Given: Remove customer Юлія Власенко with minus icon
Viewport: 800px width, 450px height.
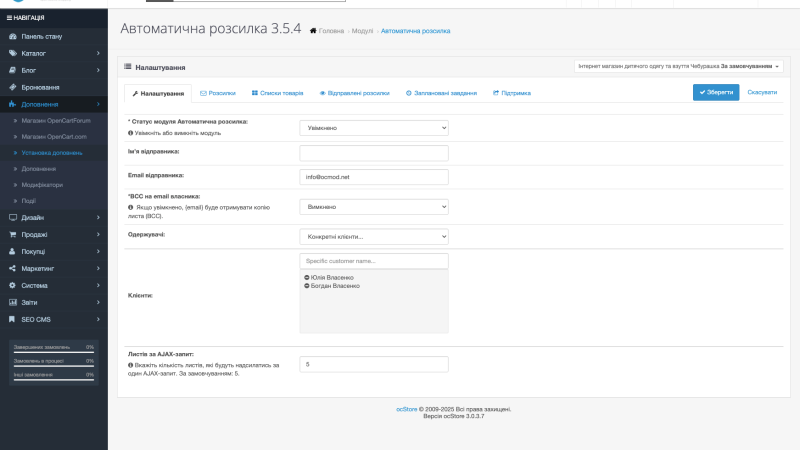Looking at the screenshot, I should 307,278.
